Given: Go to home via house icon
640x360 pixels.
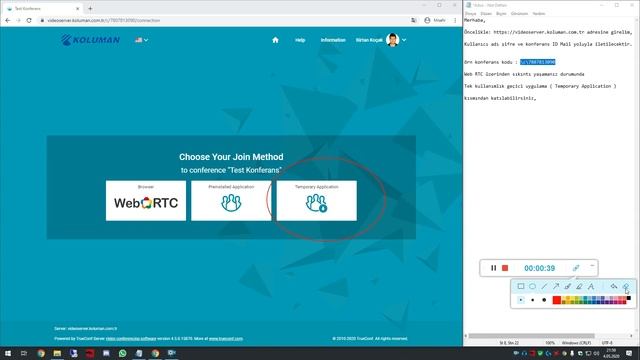Looking at the screenshot, I should point(276,40).
